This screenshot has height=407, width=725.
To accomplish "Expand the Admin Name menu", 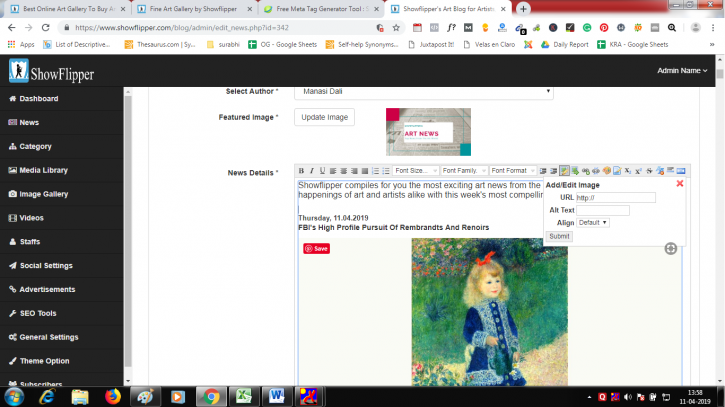I will pyautogui.click(x=682, y=70).
